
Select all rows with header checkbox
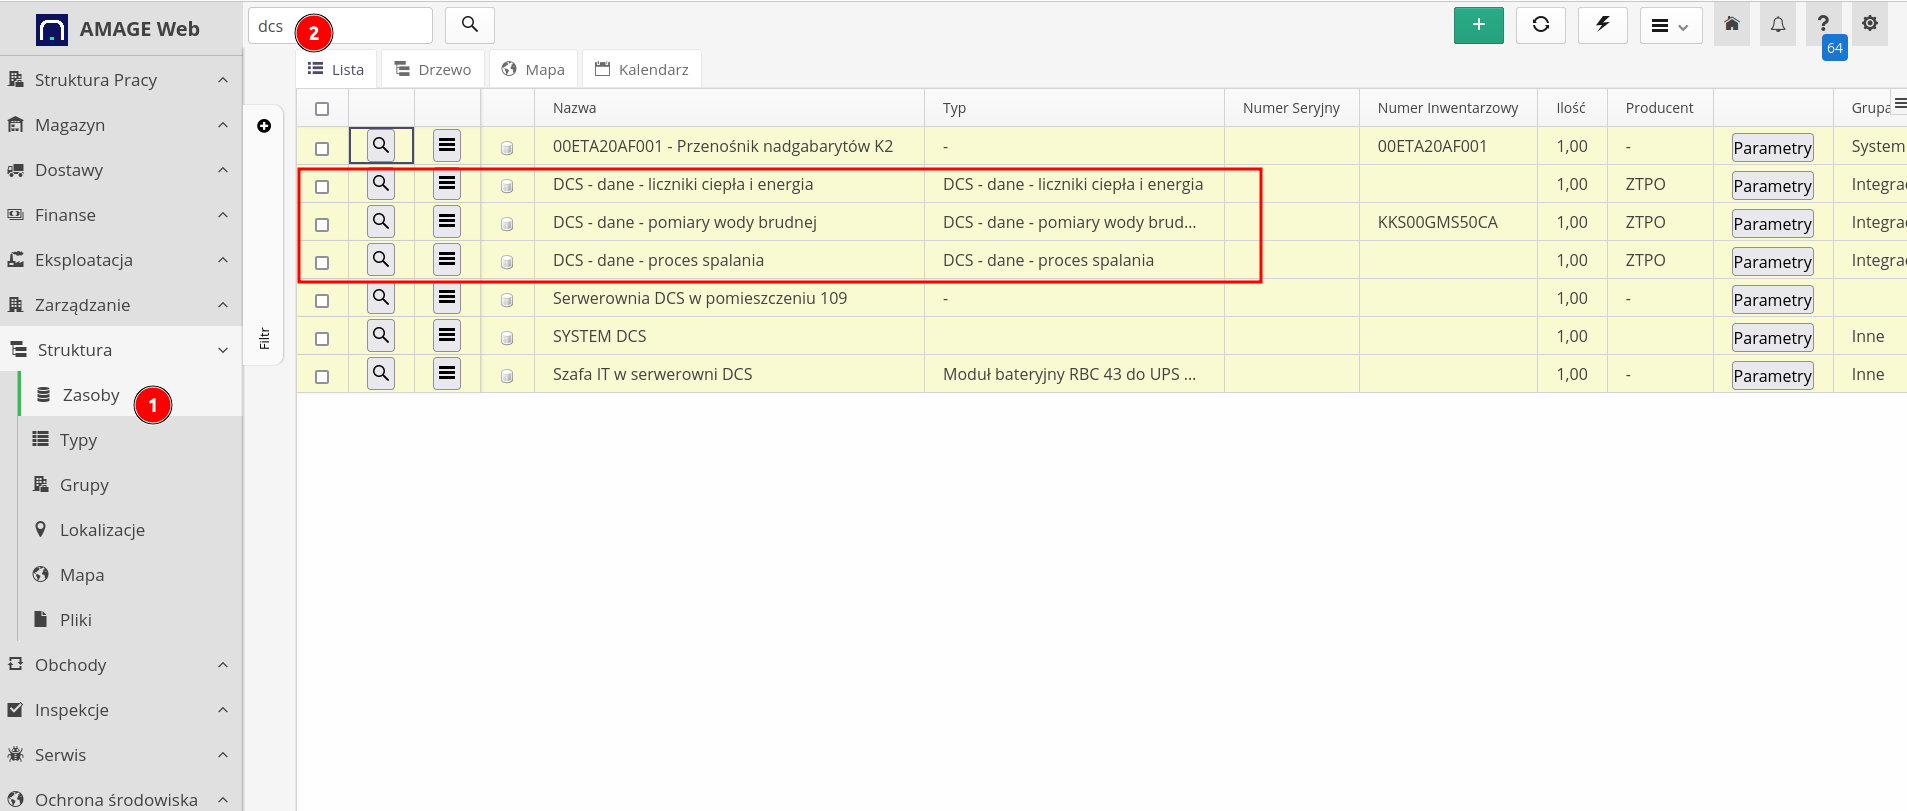coord(322,109)
